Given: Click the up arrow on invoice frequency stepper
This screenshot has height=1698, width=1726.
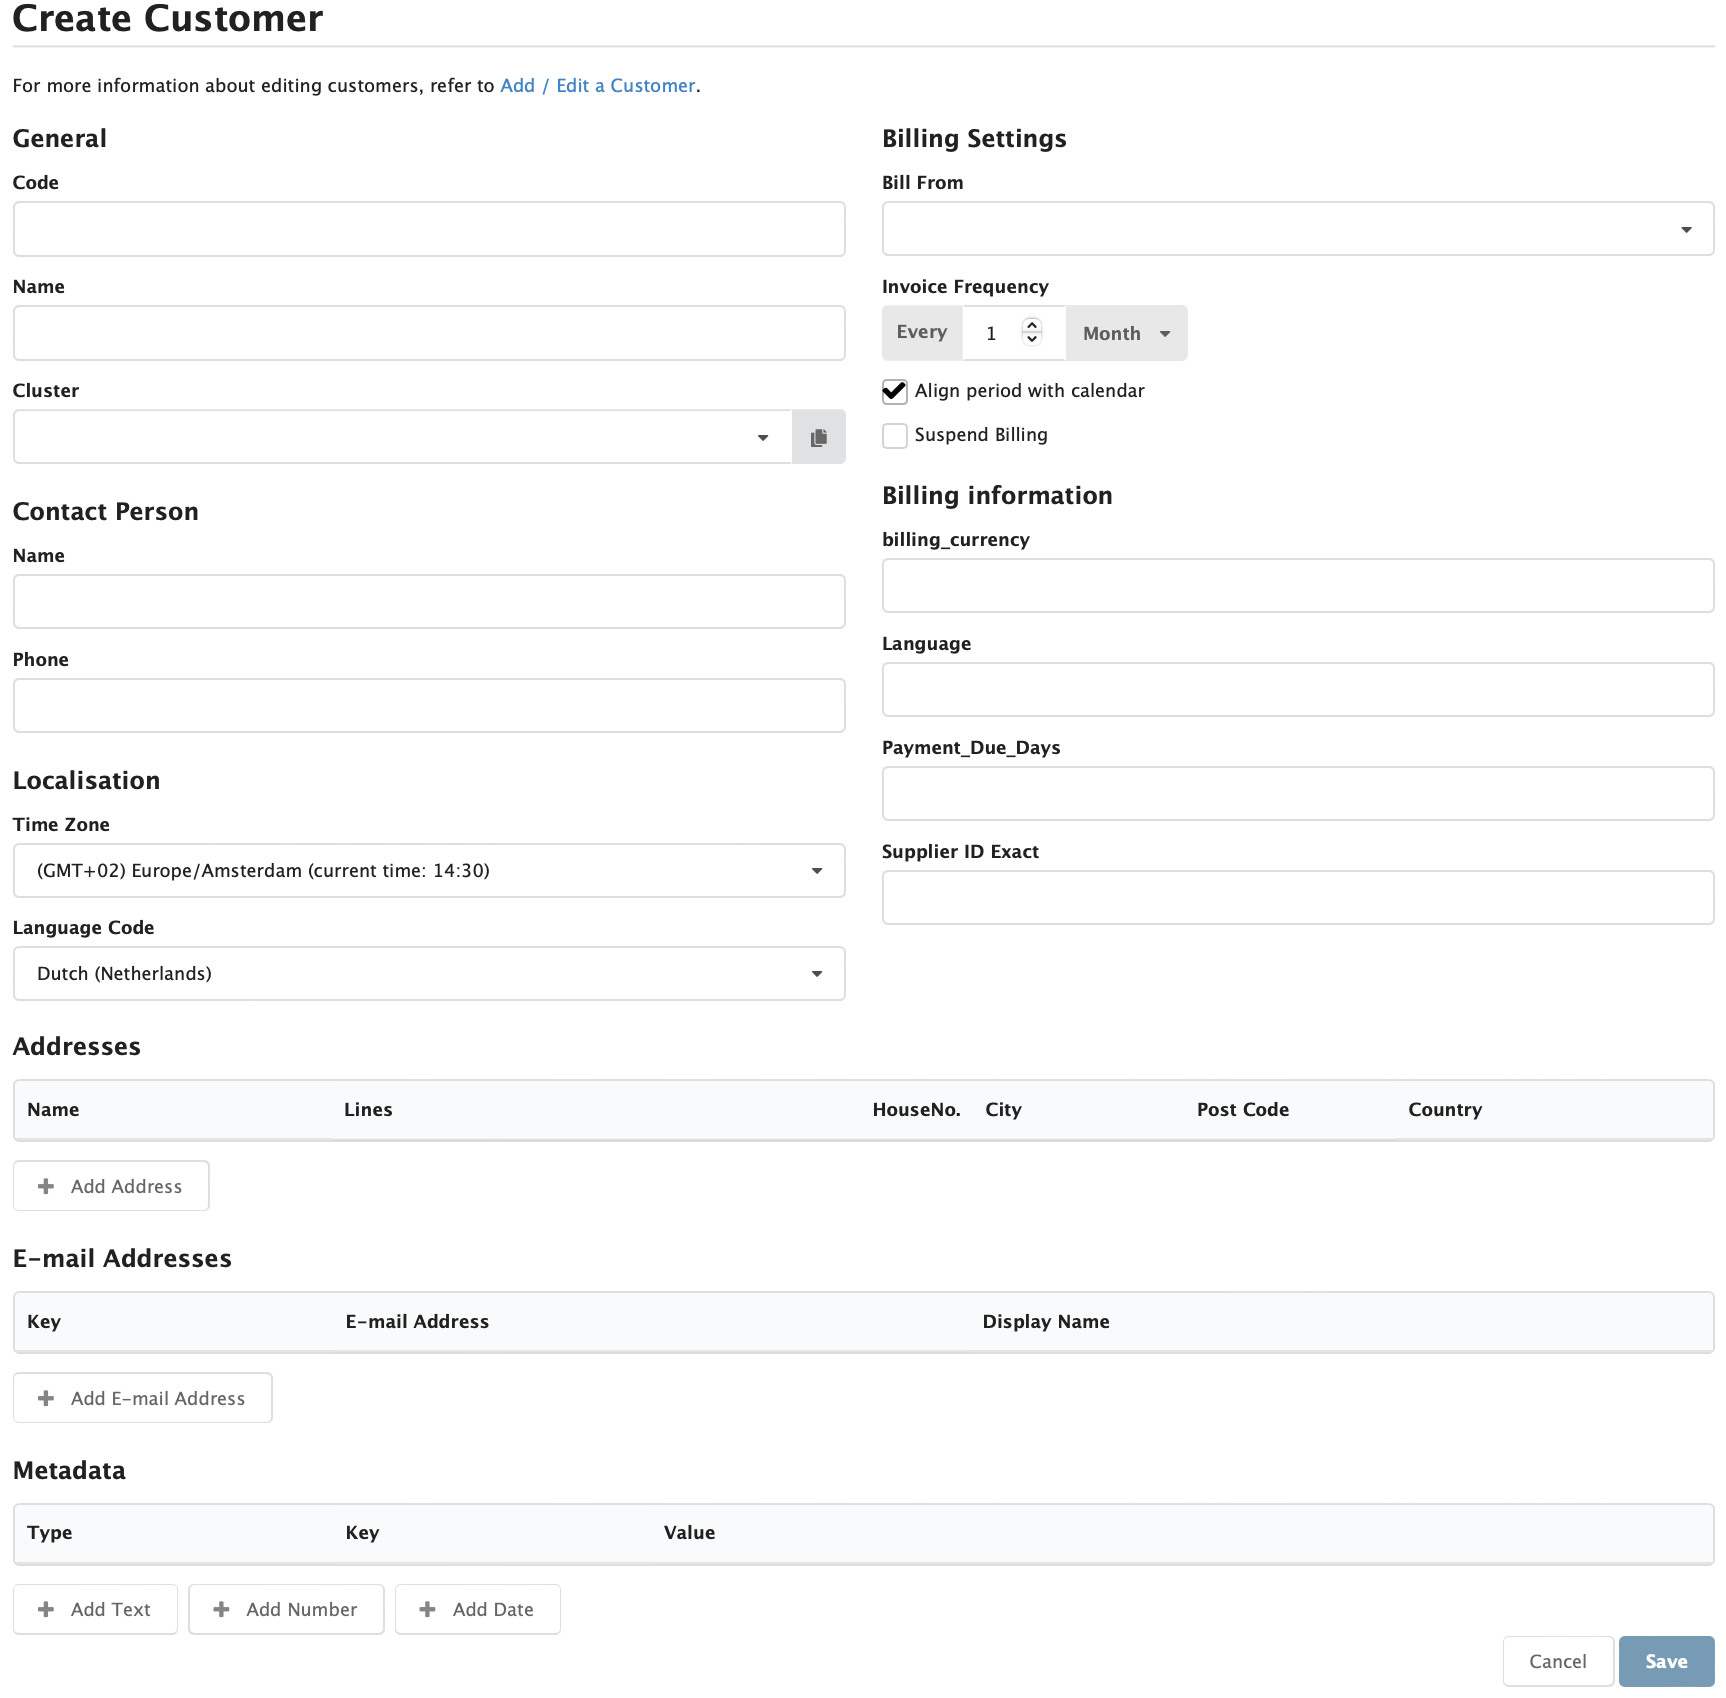Looking at the screenshot, I should [1032, 325].
